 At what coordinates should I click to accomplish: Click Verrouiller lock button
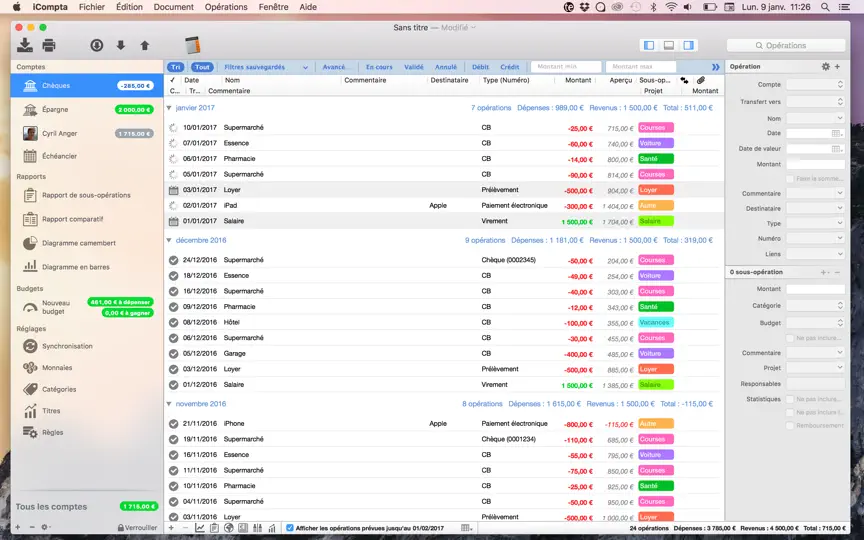point(137,527)
